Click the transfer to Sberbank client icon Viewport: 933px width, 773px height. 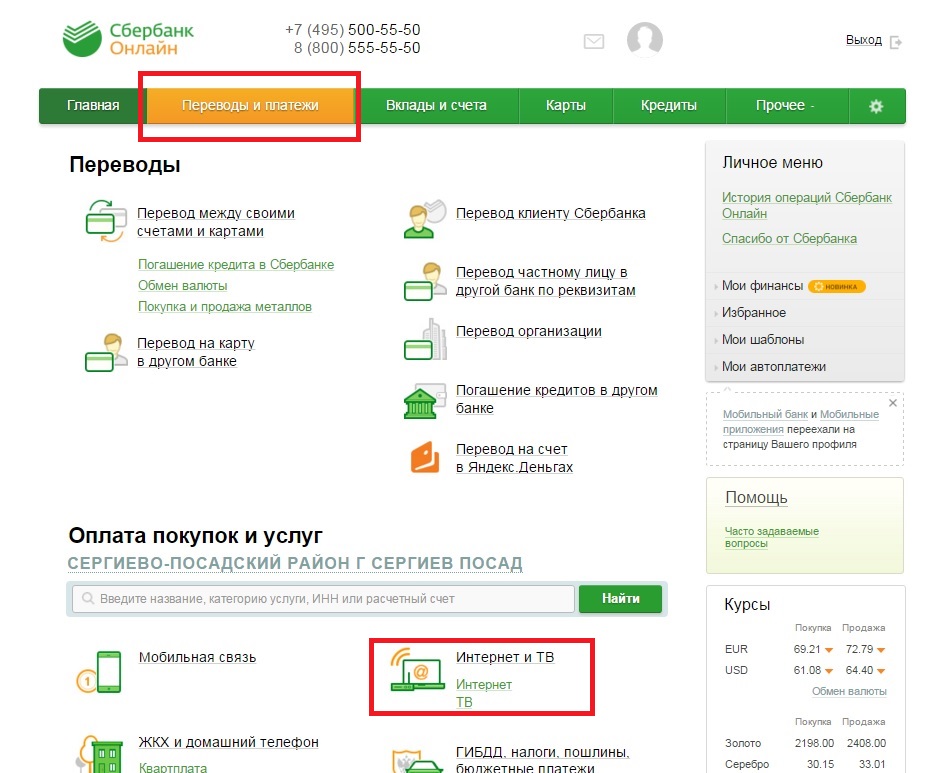pos(424,219)
